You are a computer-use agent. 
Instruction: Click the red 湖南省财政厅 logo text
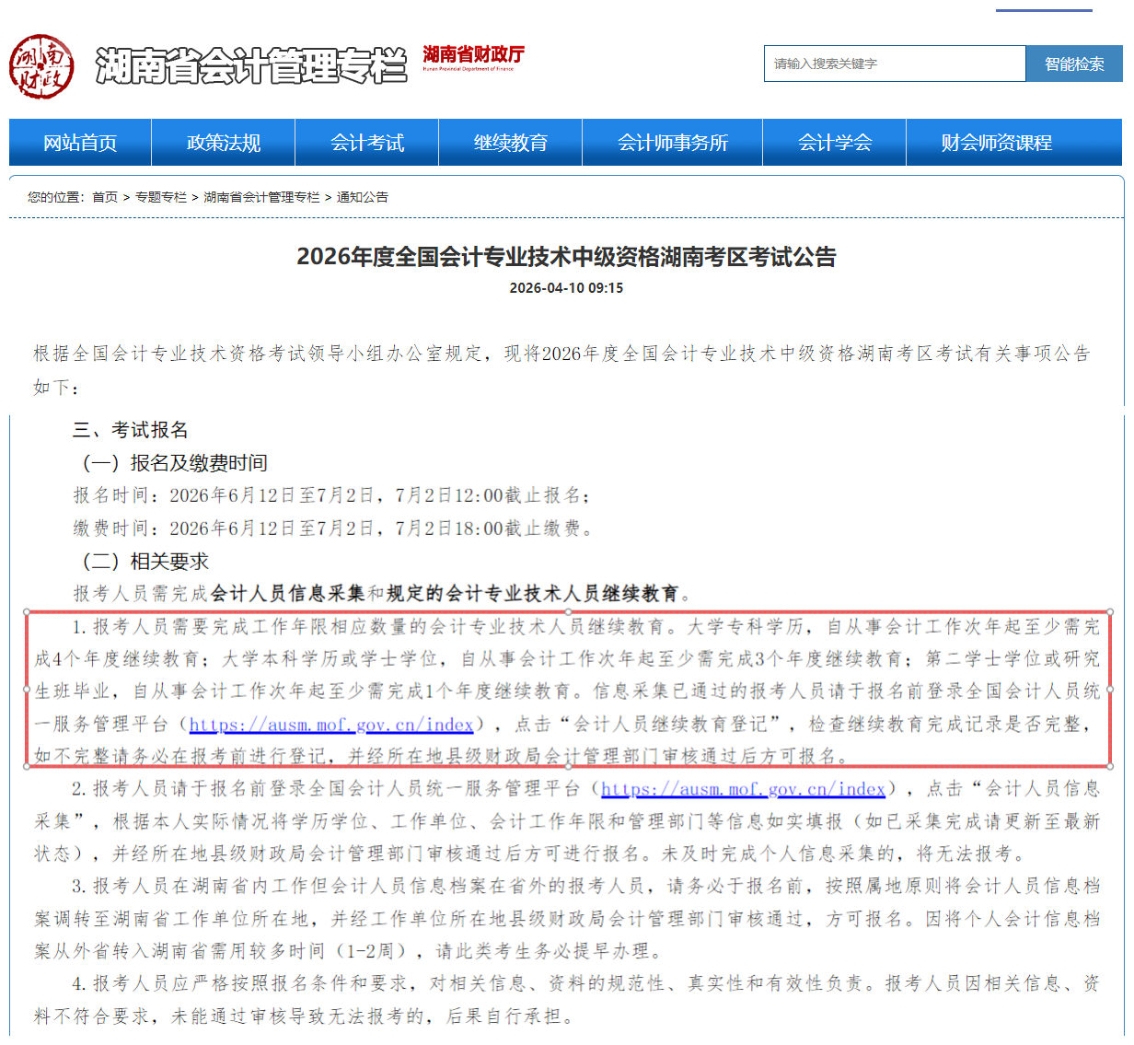click(473, 57)
